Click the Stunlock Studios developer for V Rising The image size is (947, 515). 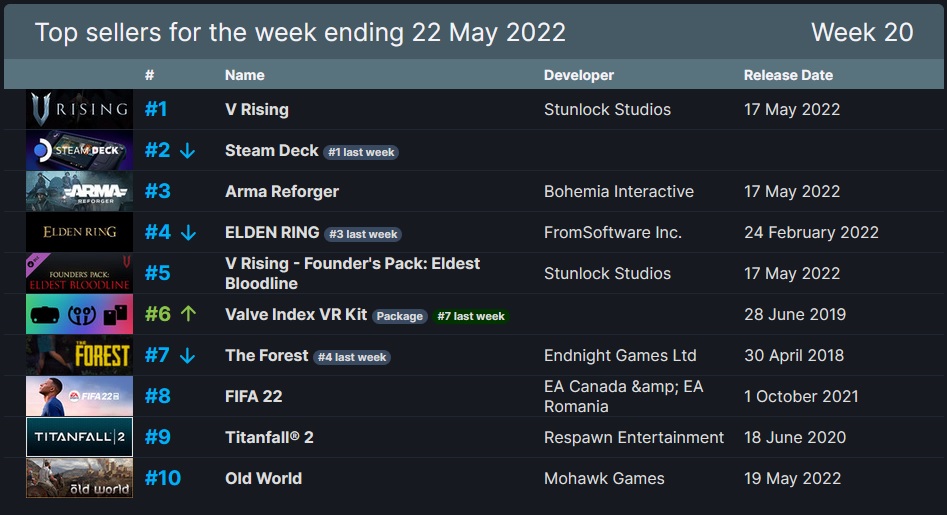click(607, 109)
